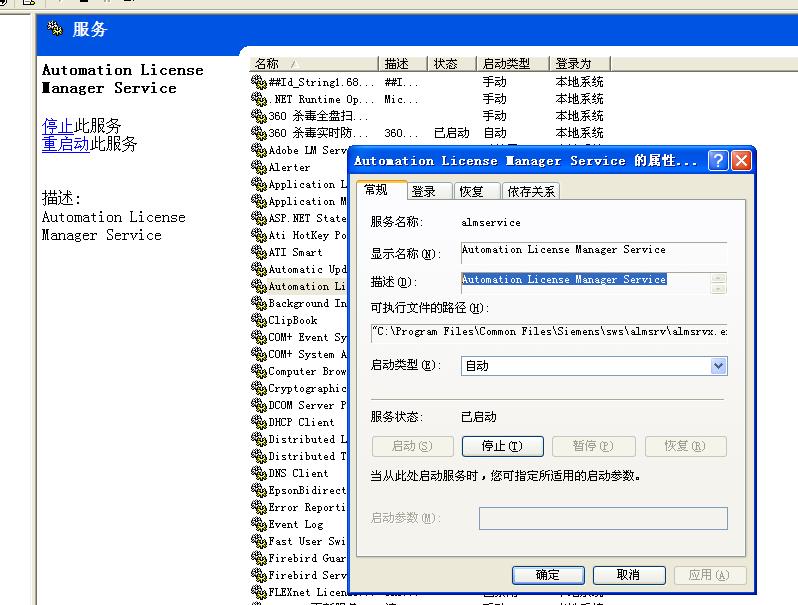This screenshot has width=798, height=605.
Task: Select the Firebird Guardian service row
Action: [x=298, y=558]
